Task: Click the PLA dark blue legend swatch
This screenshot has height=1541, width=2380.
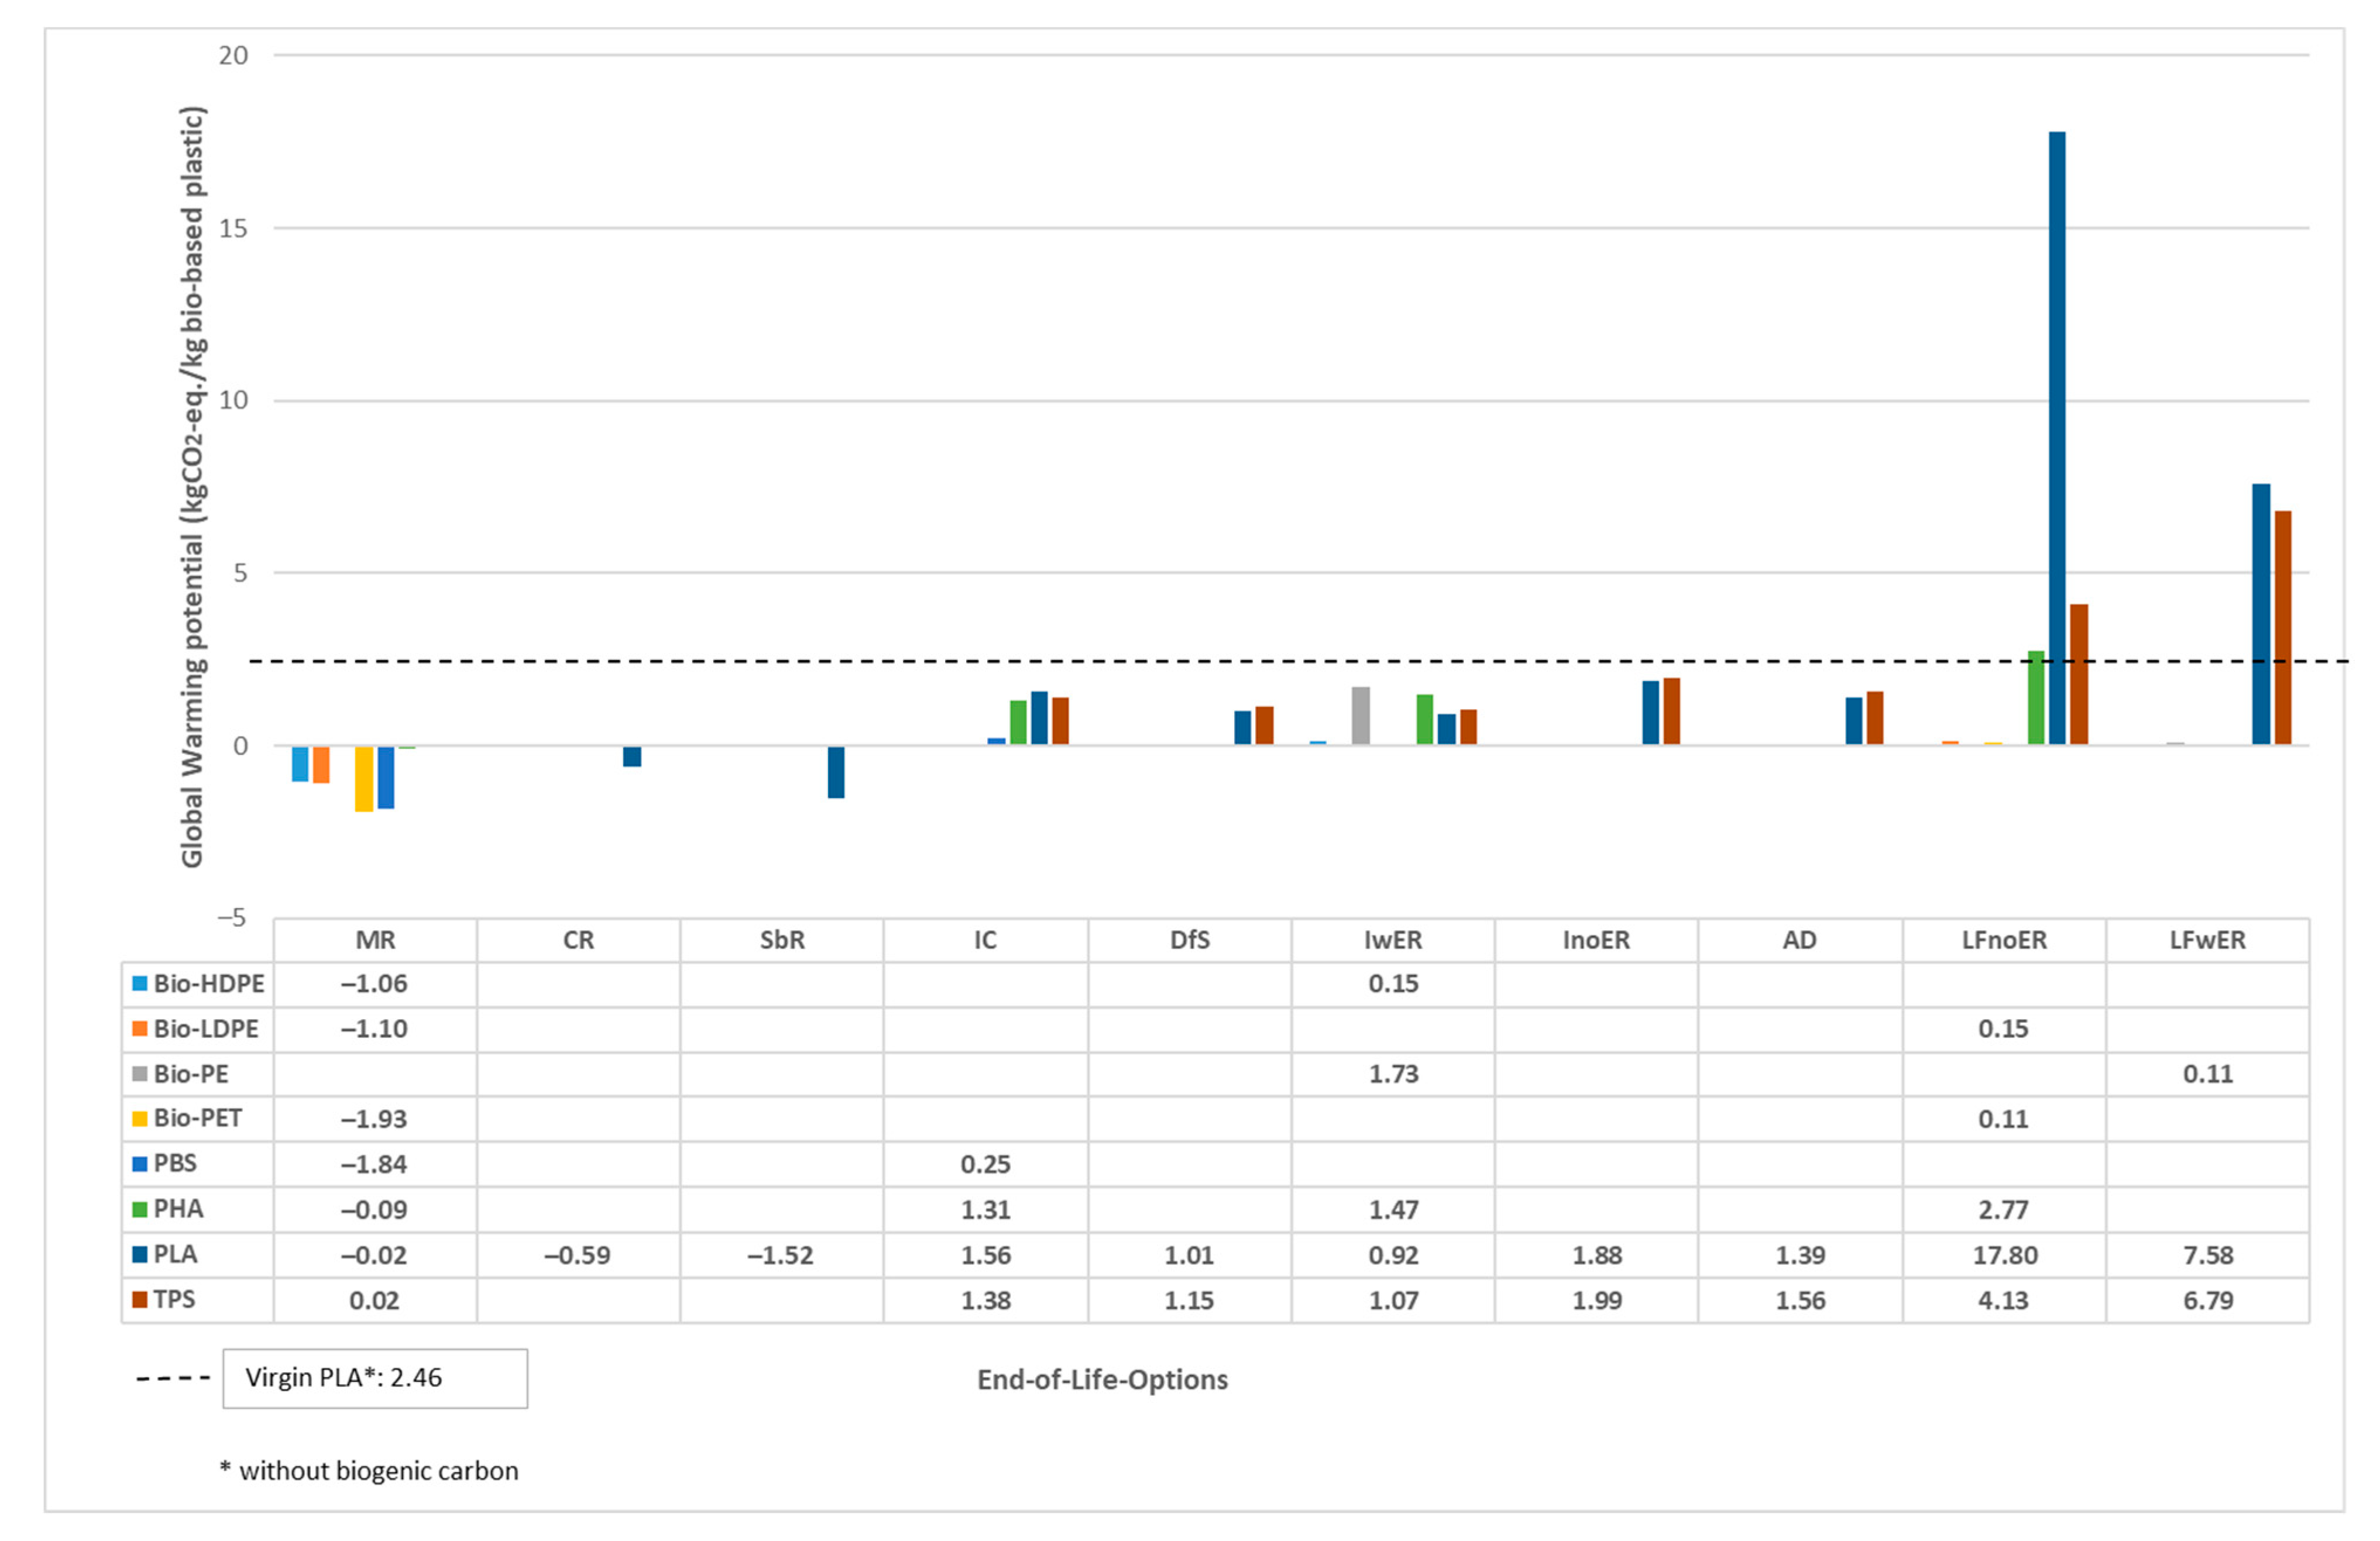Action: [x=140, y=1254]
